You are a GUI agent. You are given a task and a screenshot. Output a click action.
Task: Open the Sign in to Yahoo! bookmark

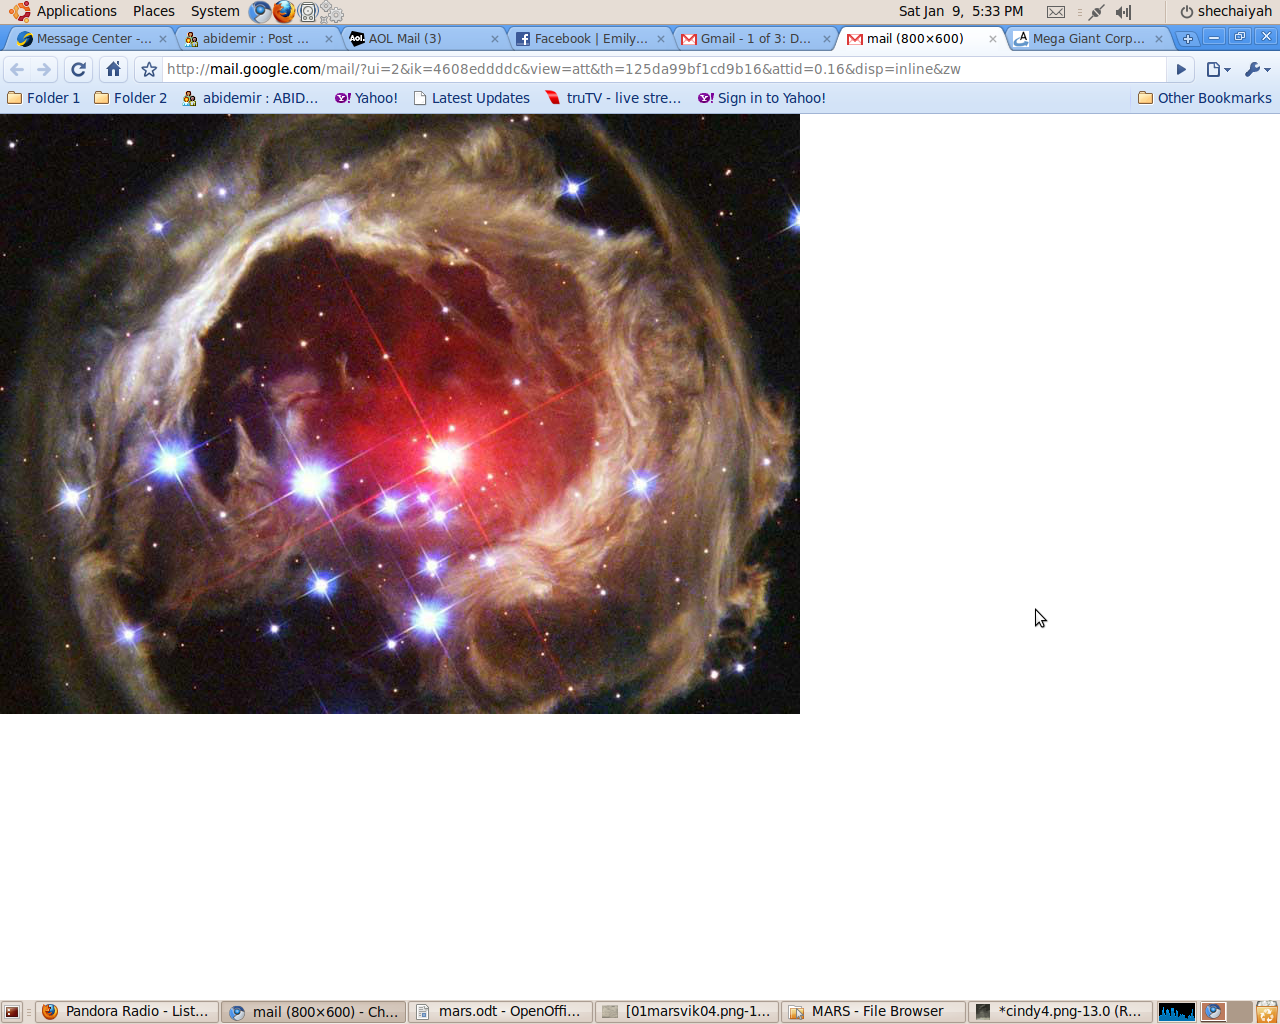coord(762,98)
